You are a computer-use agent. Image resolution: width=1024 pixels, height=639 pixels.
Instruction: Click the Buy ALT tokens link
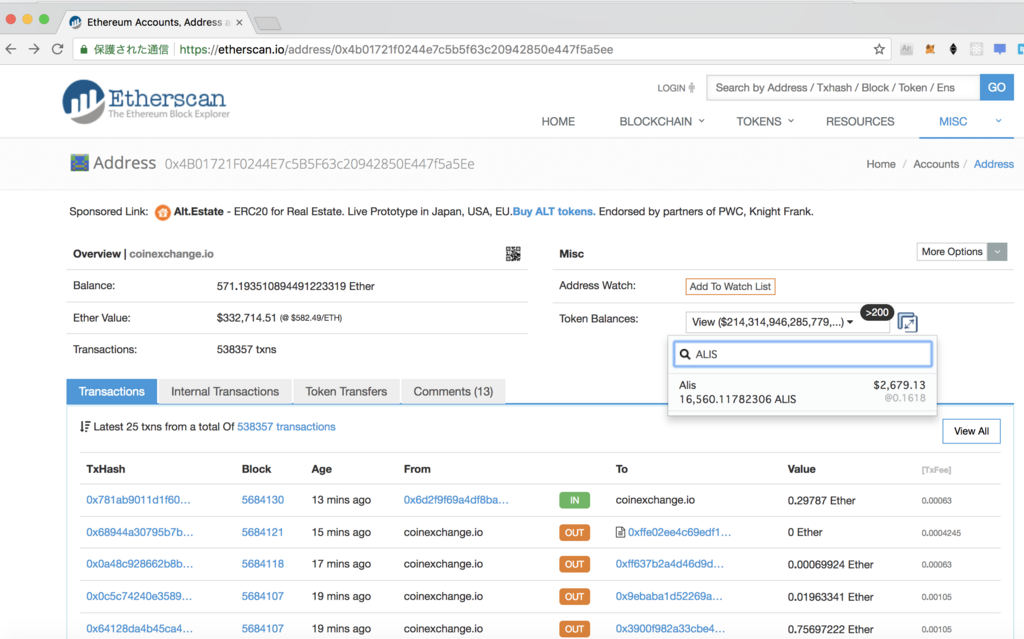(554, 212)
